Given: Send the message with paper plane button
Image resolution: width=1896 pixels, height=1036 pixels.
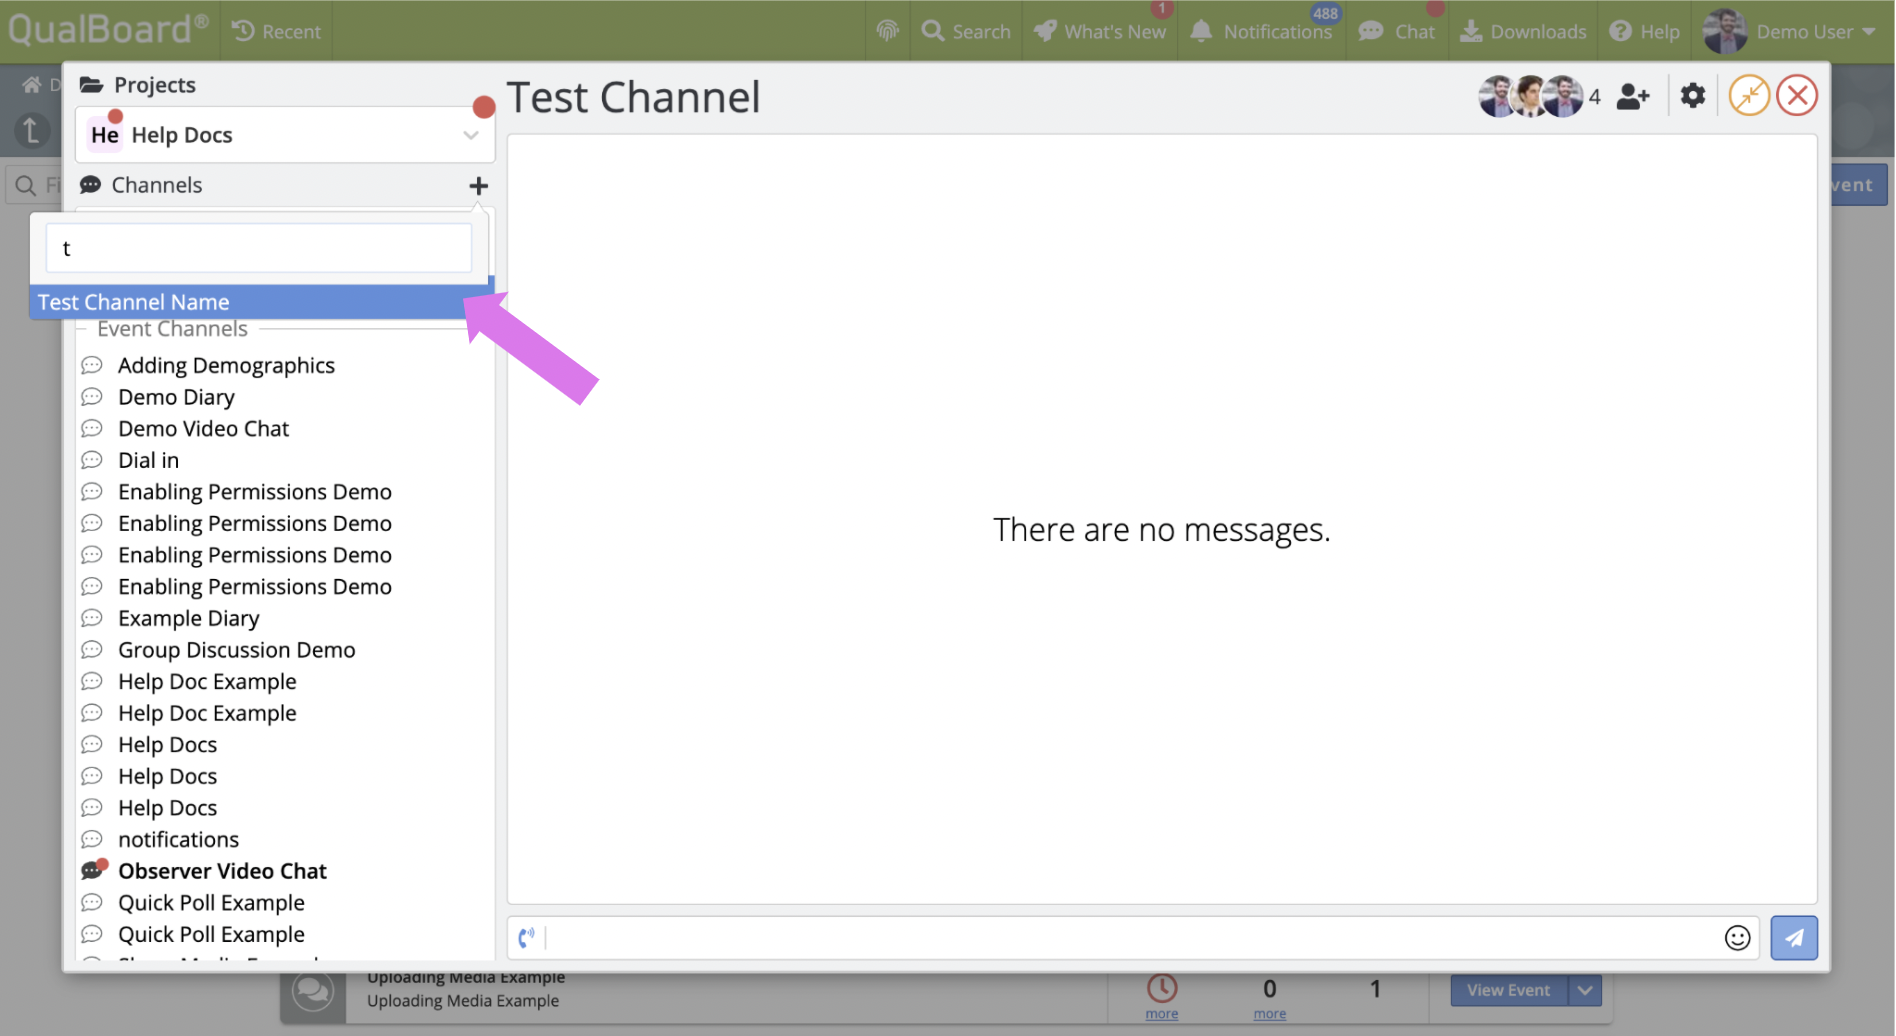Looking at the screenshot, I should click(1794, 938).
